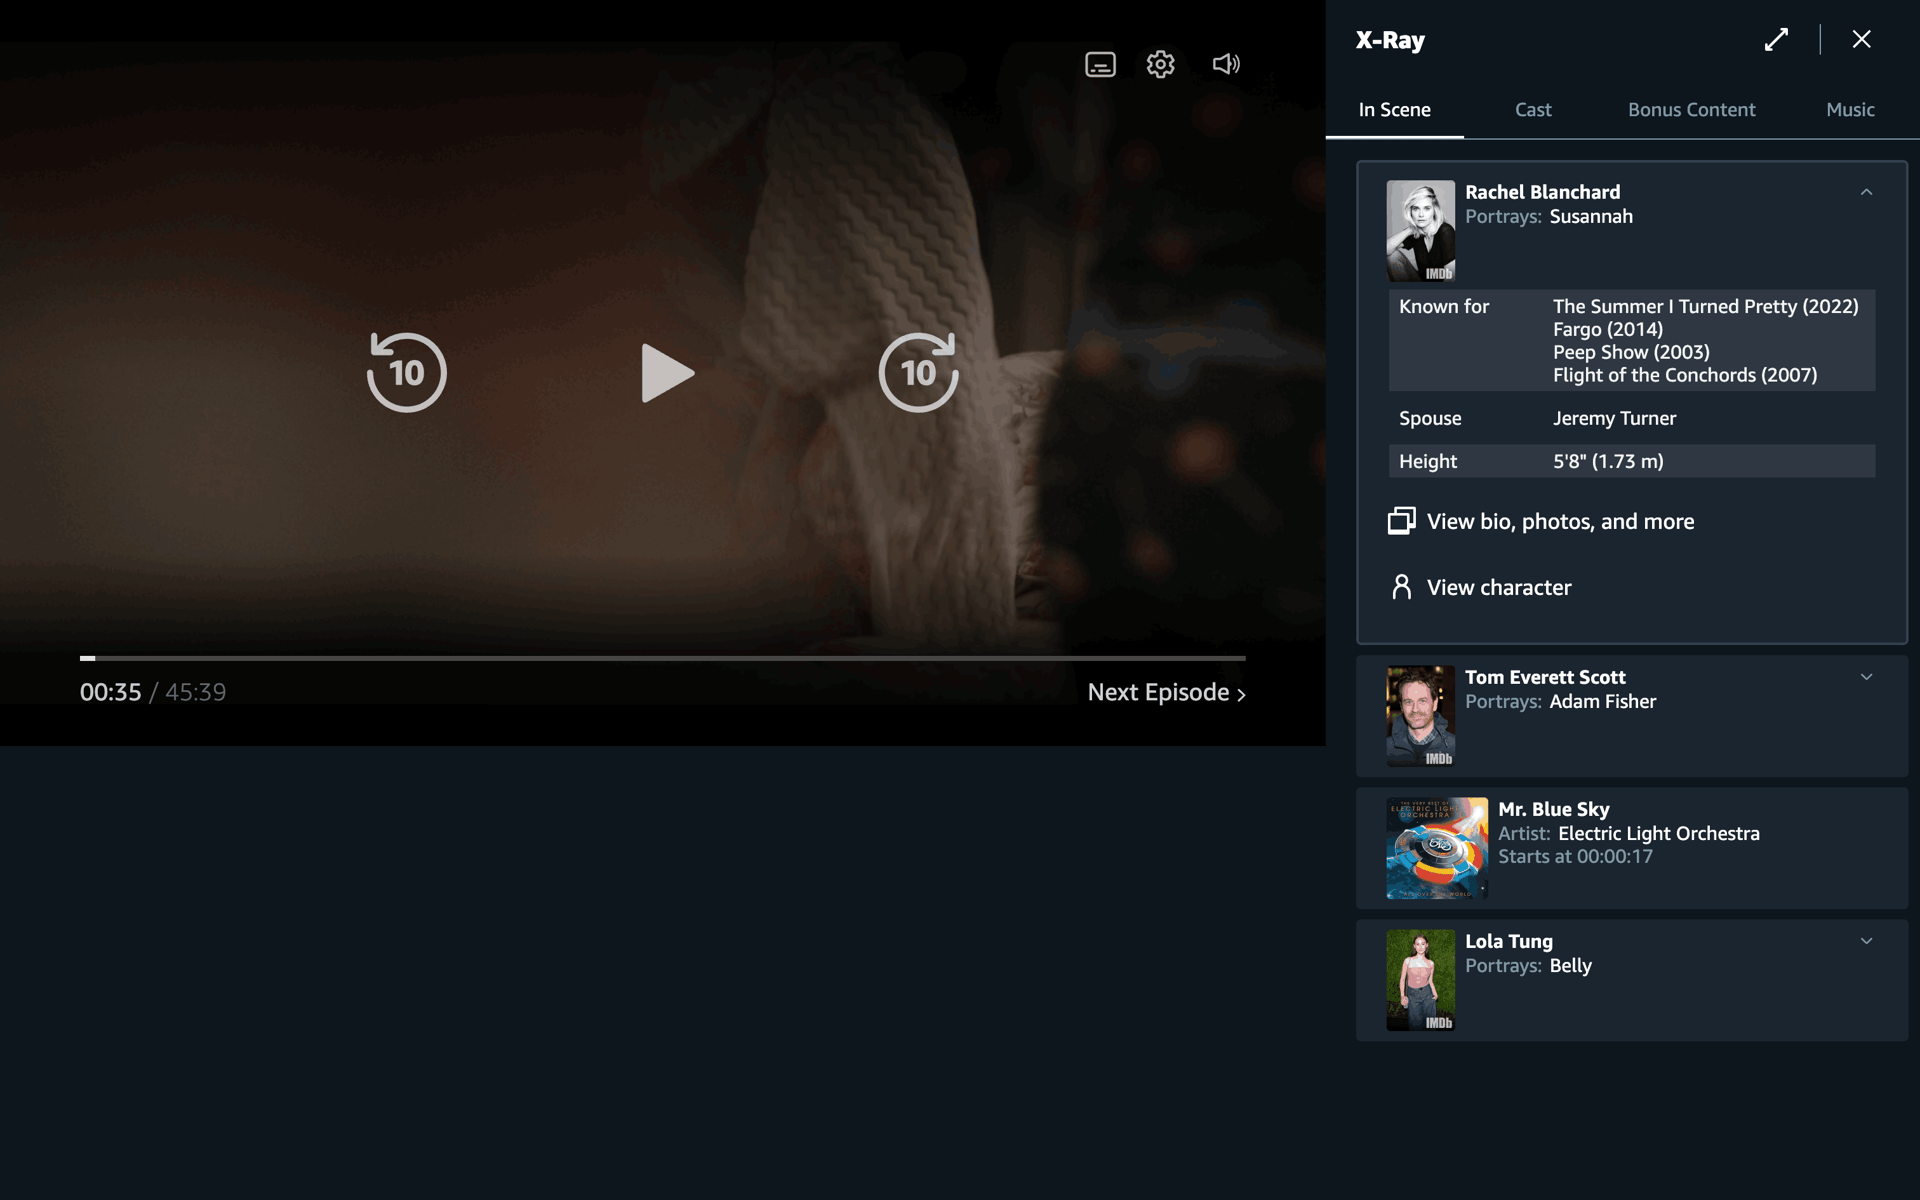Viewport: 1920px width, 1200px height.
Task: Go to Next Episode
Action: click(1166, 692)
